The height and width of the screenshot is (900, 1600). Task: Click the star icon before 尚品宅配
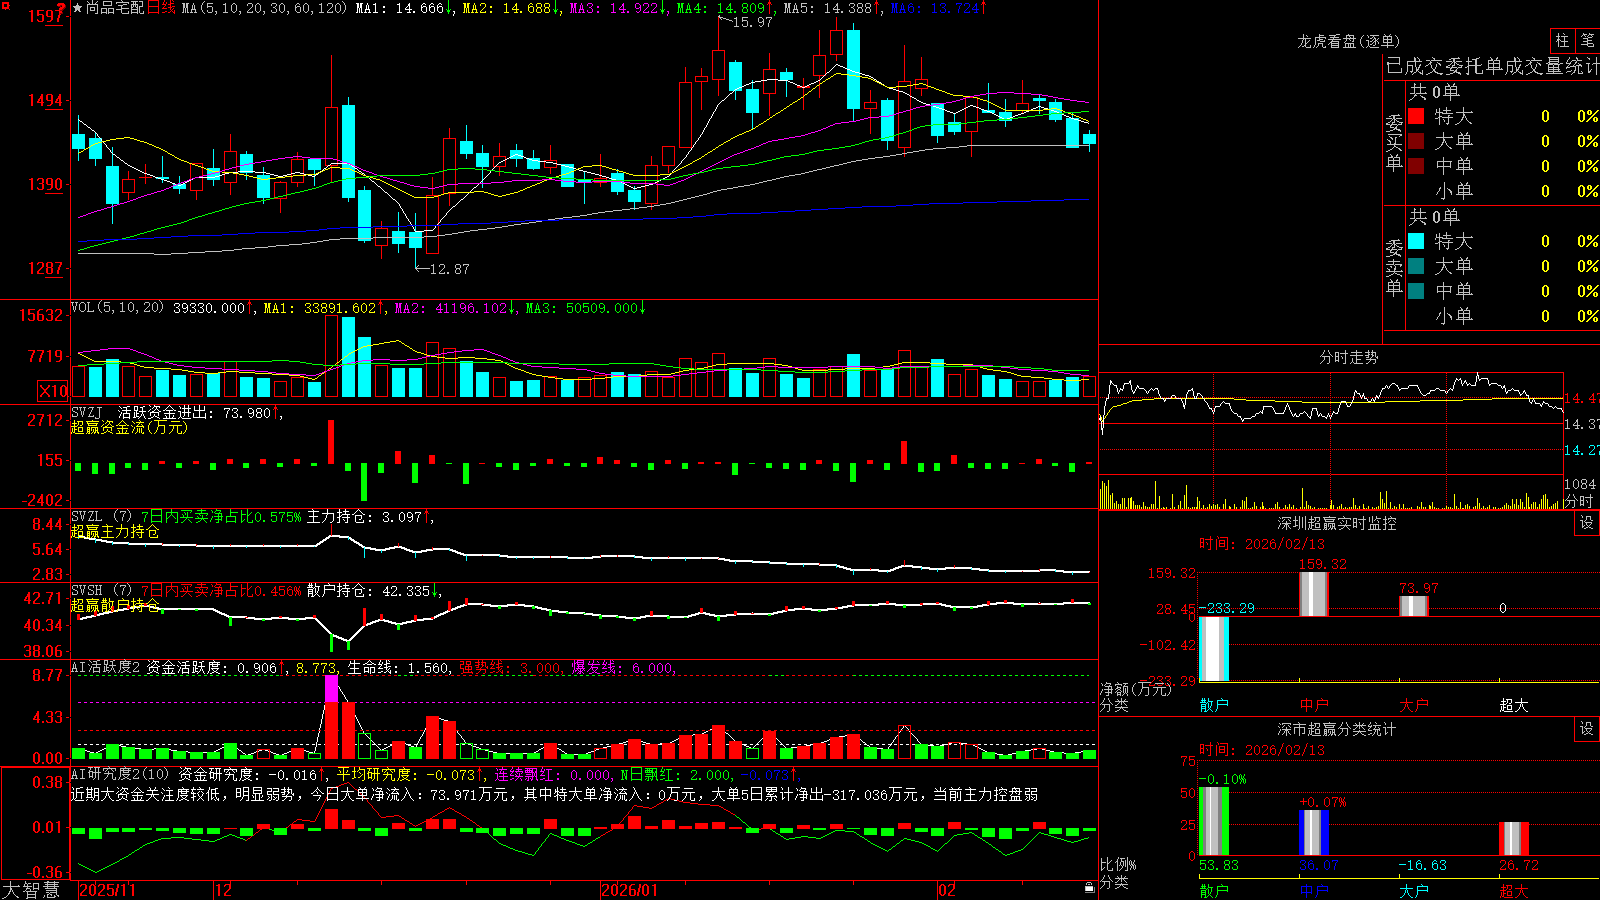(77, 8)
